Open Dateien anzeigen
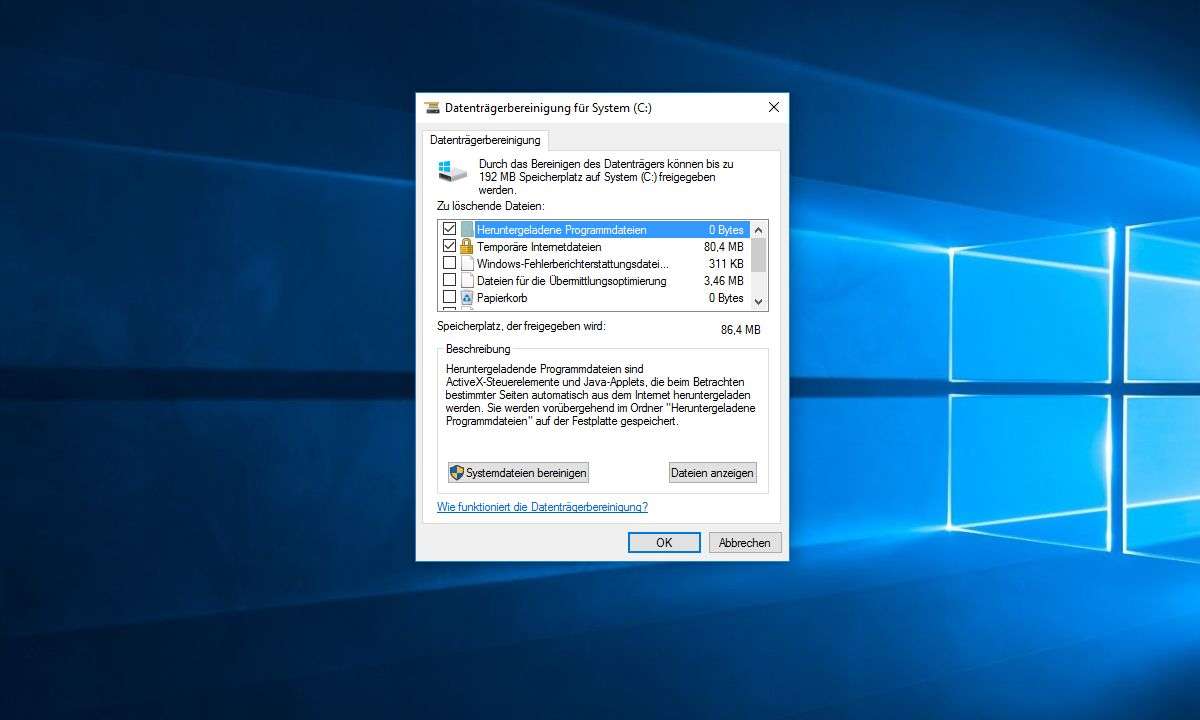Viewport: 1200px width, 720px height. pos(712,472)
